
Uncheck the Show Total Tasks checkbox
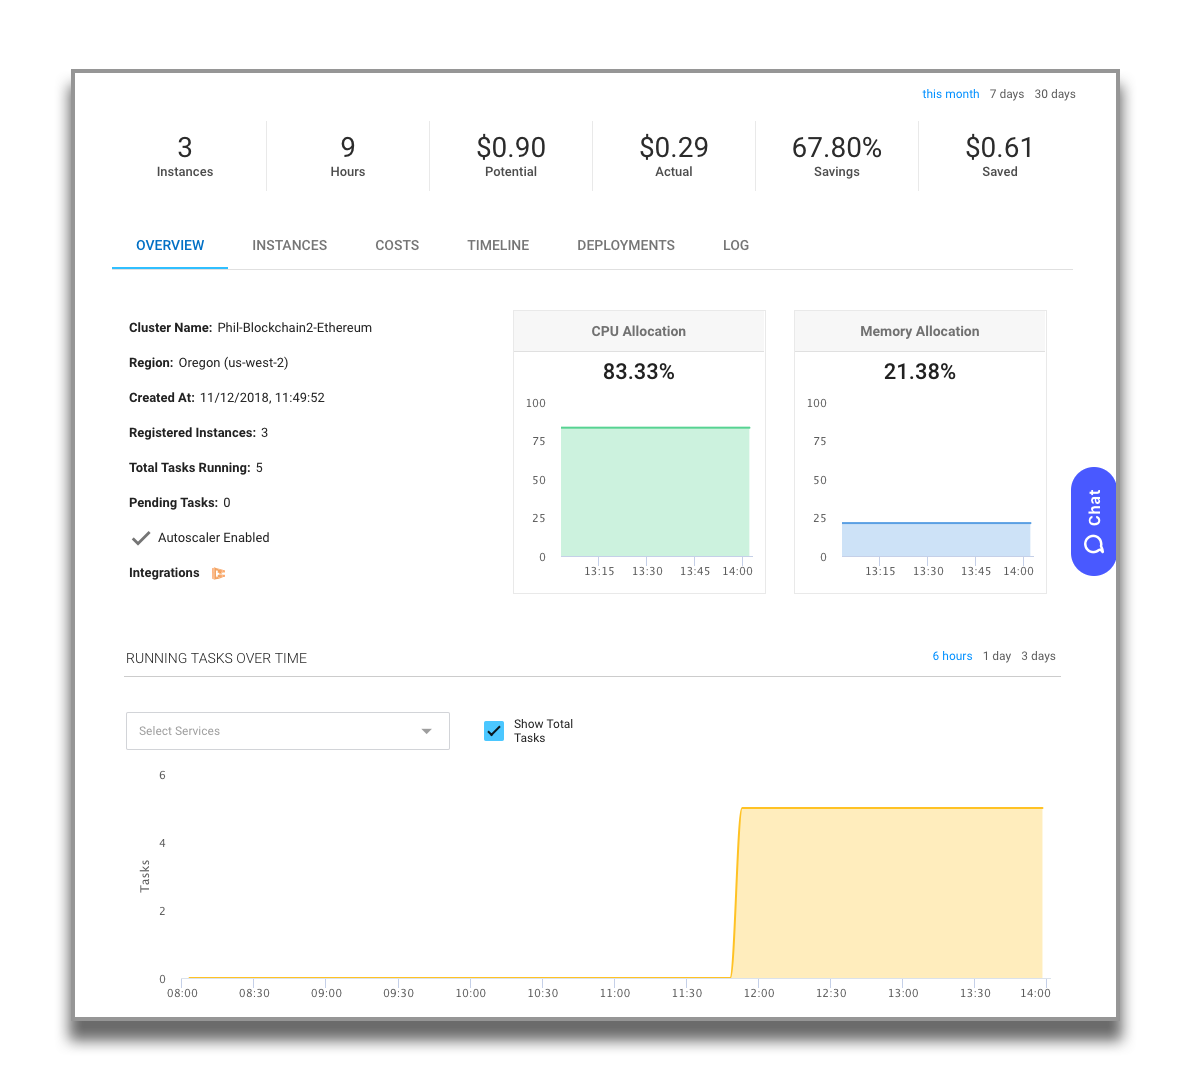click(x=494, y=731)
